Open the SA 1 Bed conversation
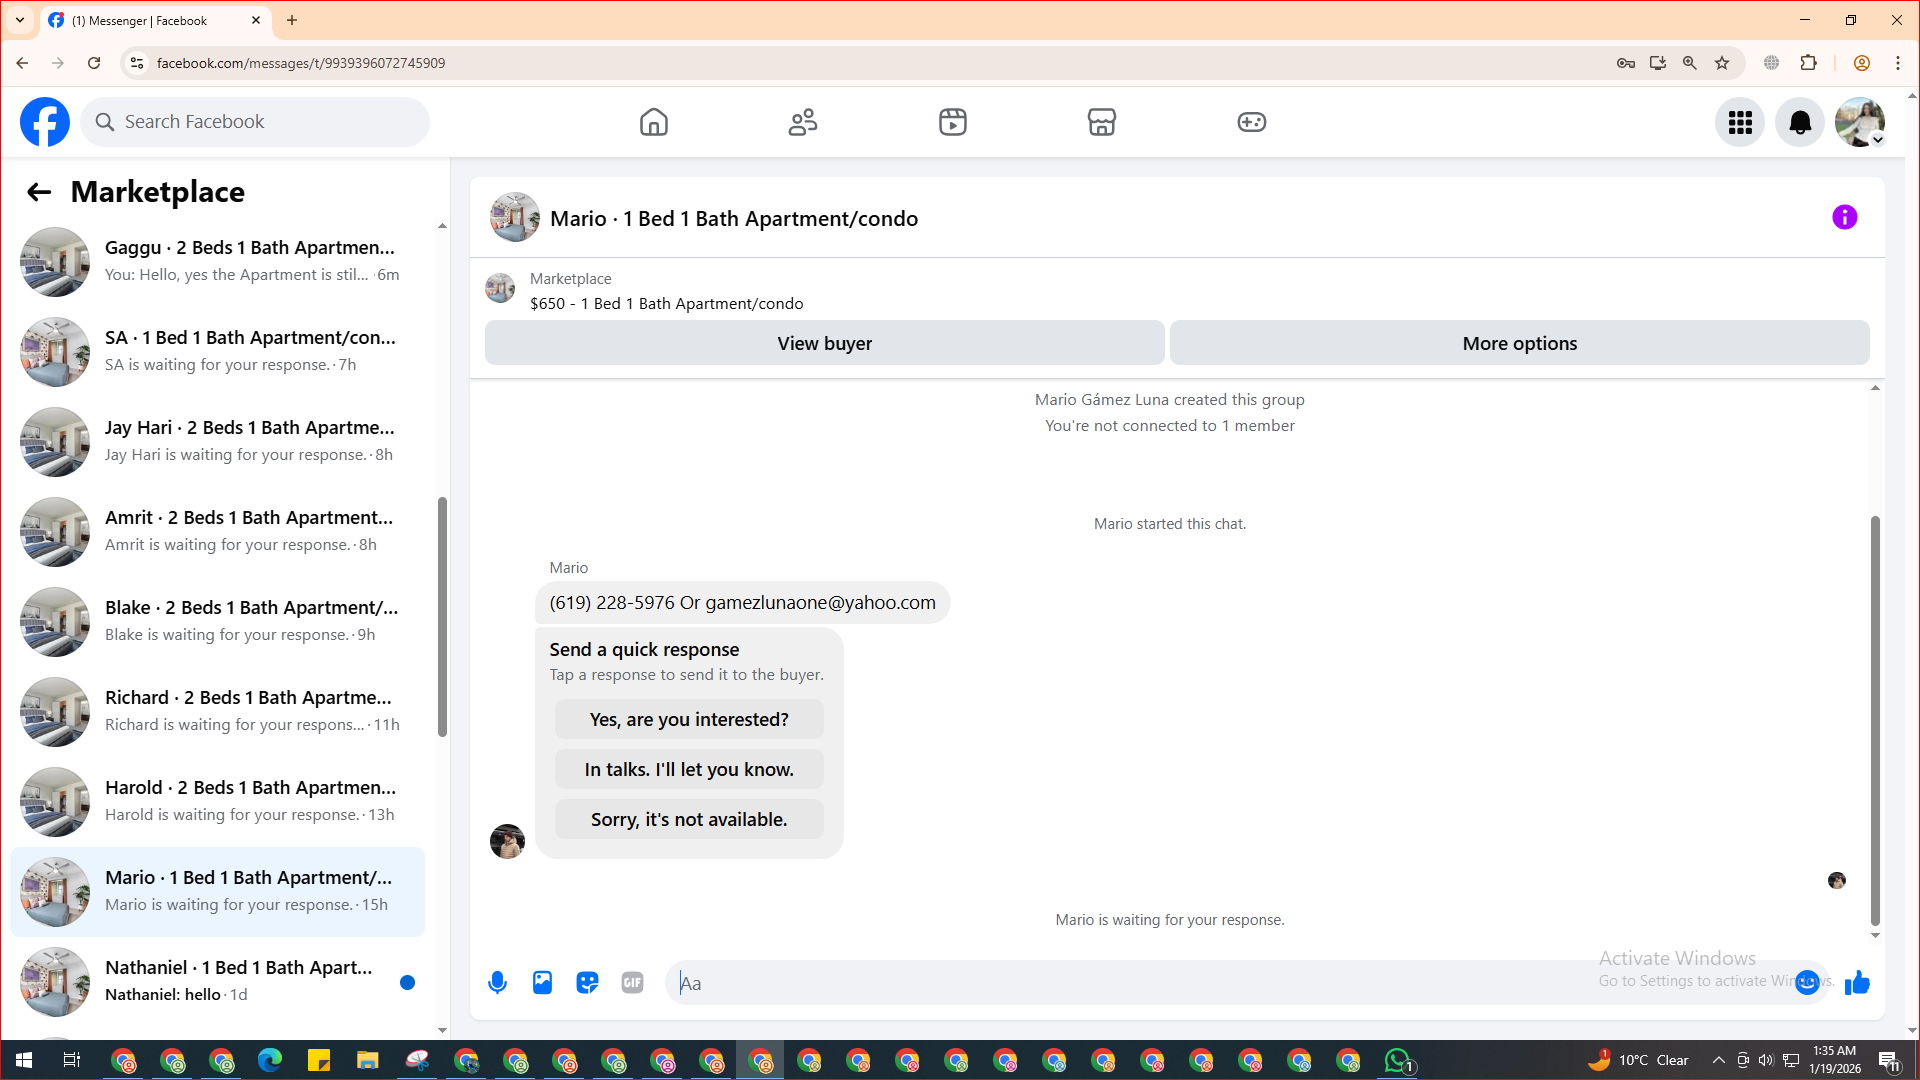This screenshot has width=1920, height=1080. tap(218, 351)
